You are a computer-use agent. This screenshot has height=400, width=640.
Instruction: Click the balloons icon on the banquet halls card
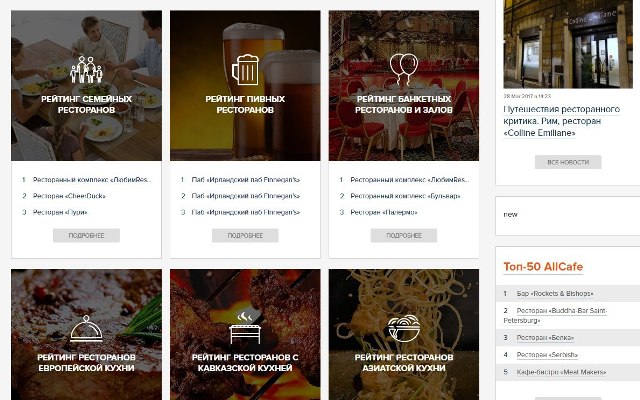404,69
